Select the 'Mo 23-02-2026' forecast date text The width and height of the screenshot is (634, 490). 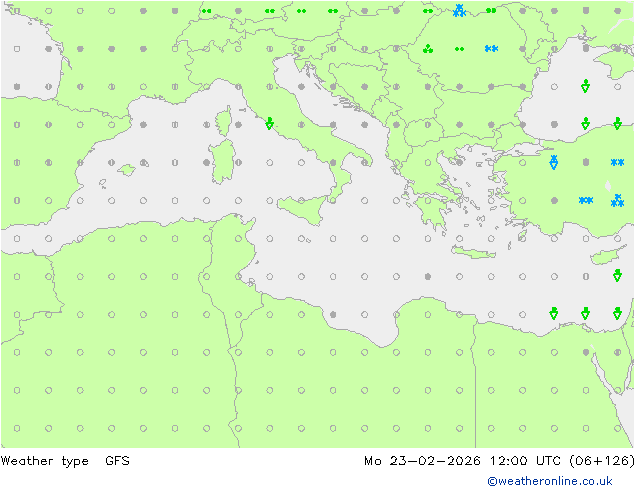[x=422, y=461]
